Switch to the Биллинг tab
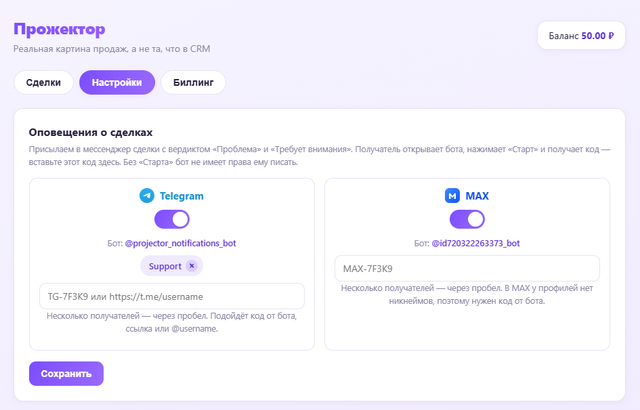640x410 pixels. point(193,82)
